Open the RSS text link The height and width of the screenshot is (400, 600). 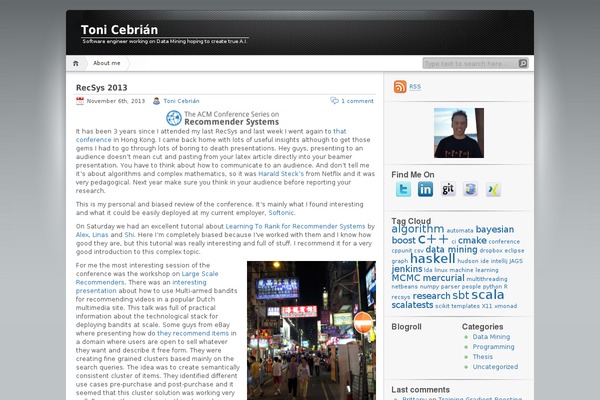(x=415, y=87)
